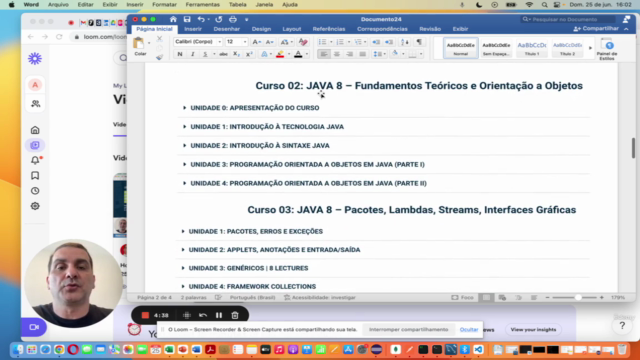Open the Calibri (Corpo) font name dropdown
Image resolution: width=640 pixels, height=360 pixels.
point(220,42)
